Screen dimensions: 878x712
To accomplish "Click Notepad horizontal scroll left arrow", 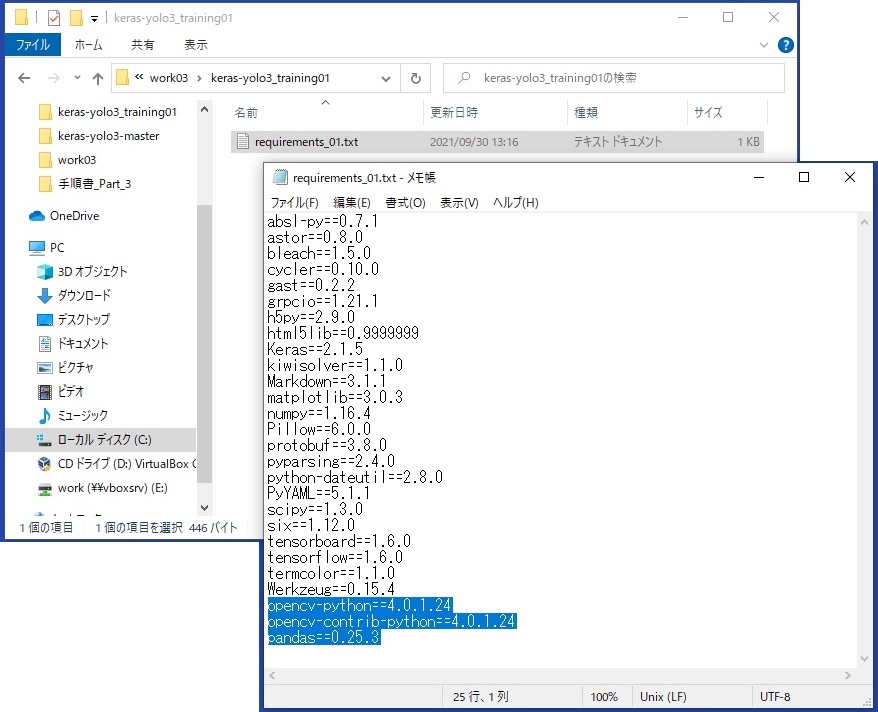I will [272, 676].
